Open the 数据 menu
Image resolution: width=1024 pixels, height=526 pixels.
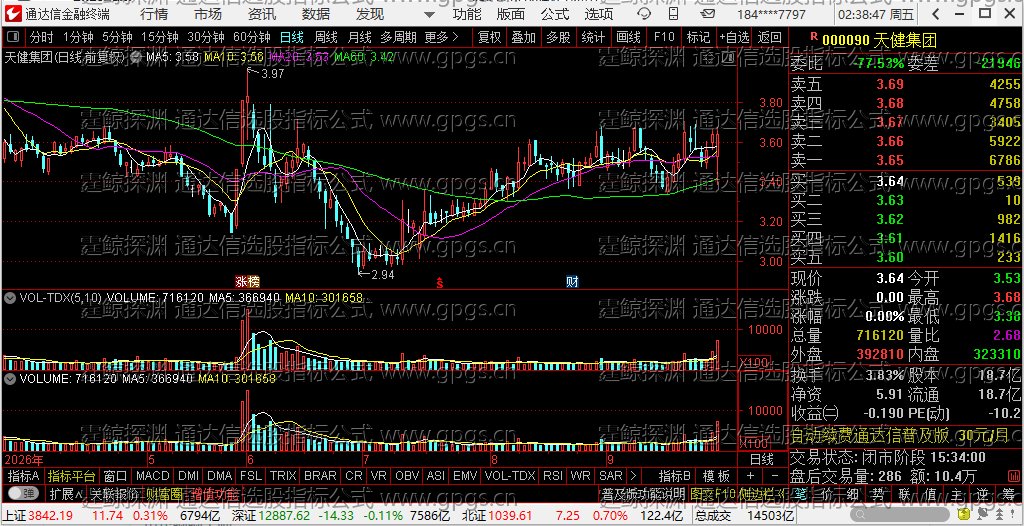316,14
